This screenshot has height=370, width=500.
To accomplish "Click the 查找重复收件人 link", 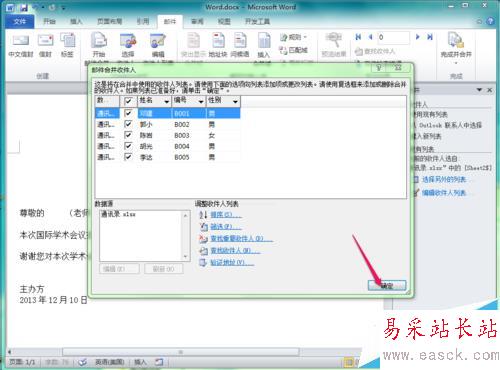I will [x=241, y=239].
